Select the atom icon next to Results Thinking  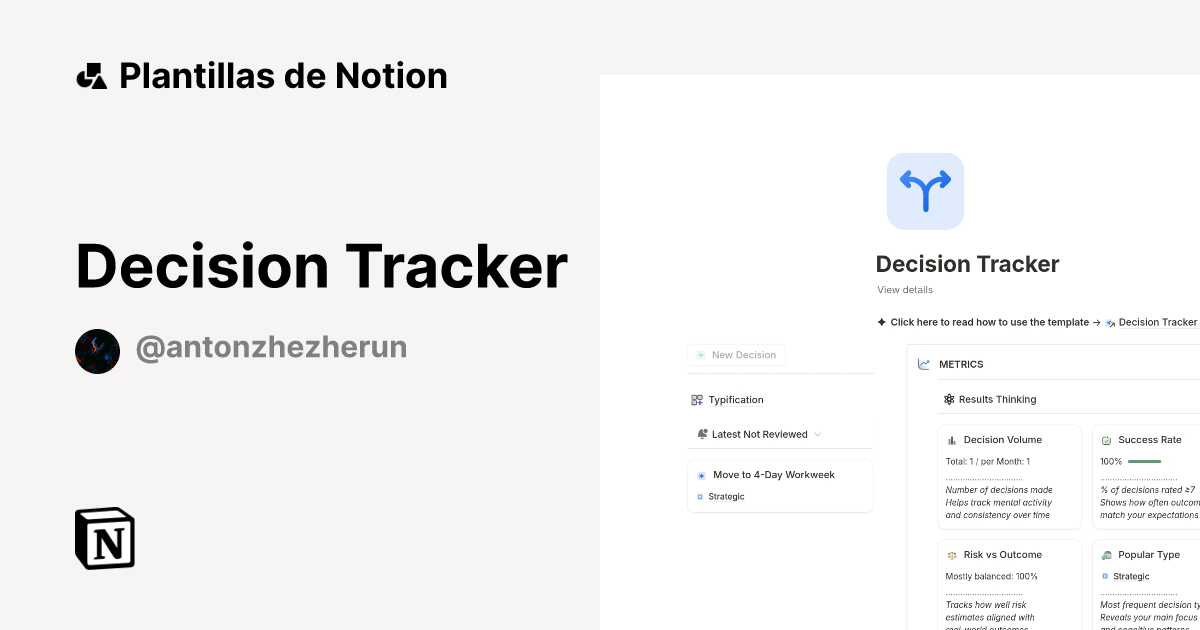tap(948, 399)
